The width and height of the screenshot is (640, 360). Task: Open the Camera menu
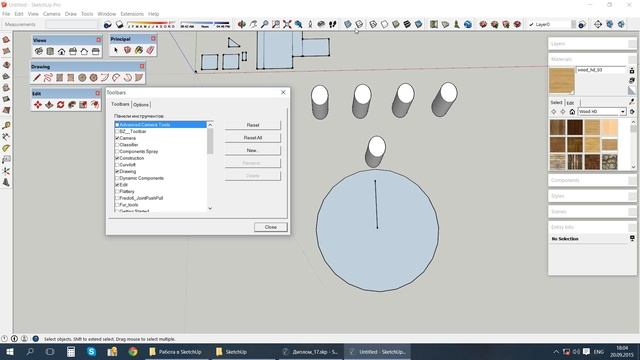(51, 14)
